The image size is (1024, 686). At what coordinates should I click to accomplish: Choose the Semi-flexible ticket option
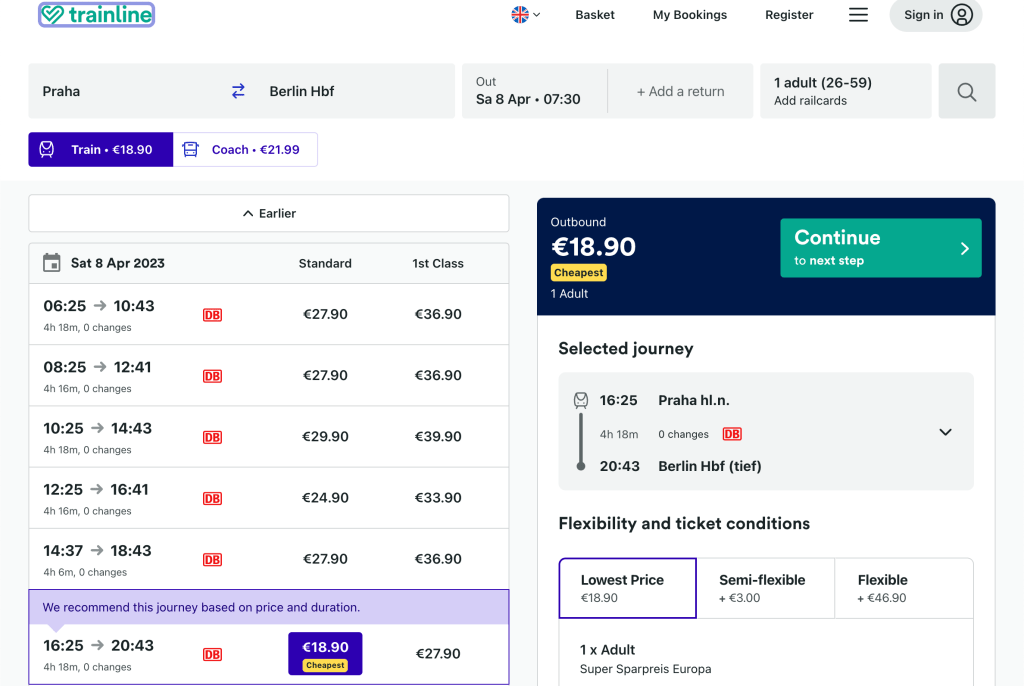click(764, 588)
